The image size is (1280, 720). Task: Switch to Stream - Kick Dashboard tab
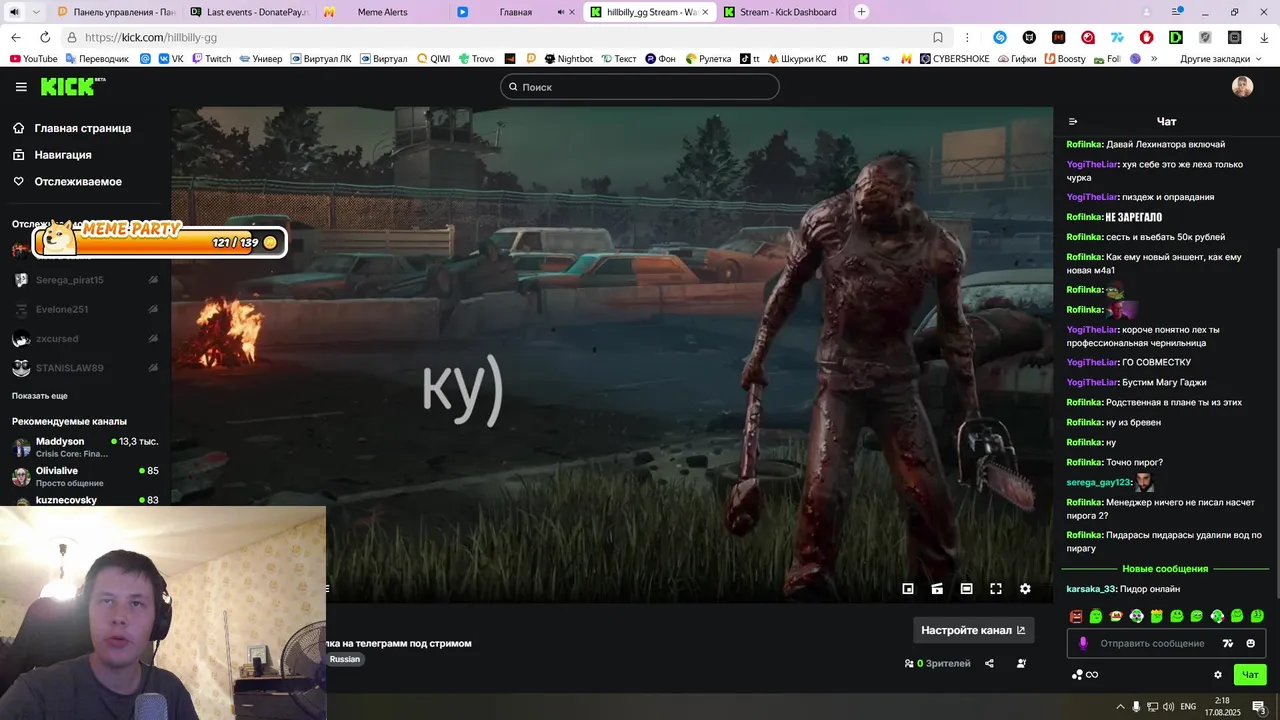pos(781,12)
